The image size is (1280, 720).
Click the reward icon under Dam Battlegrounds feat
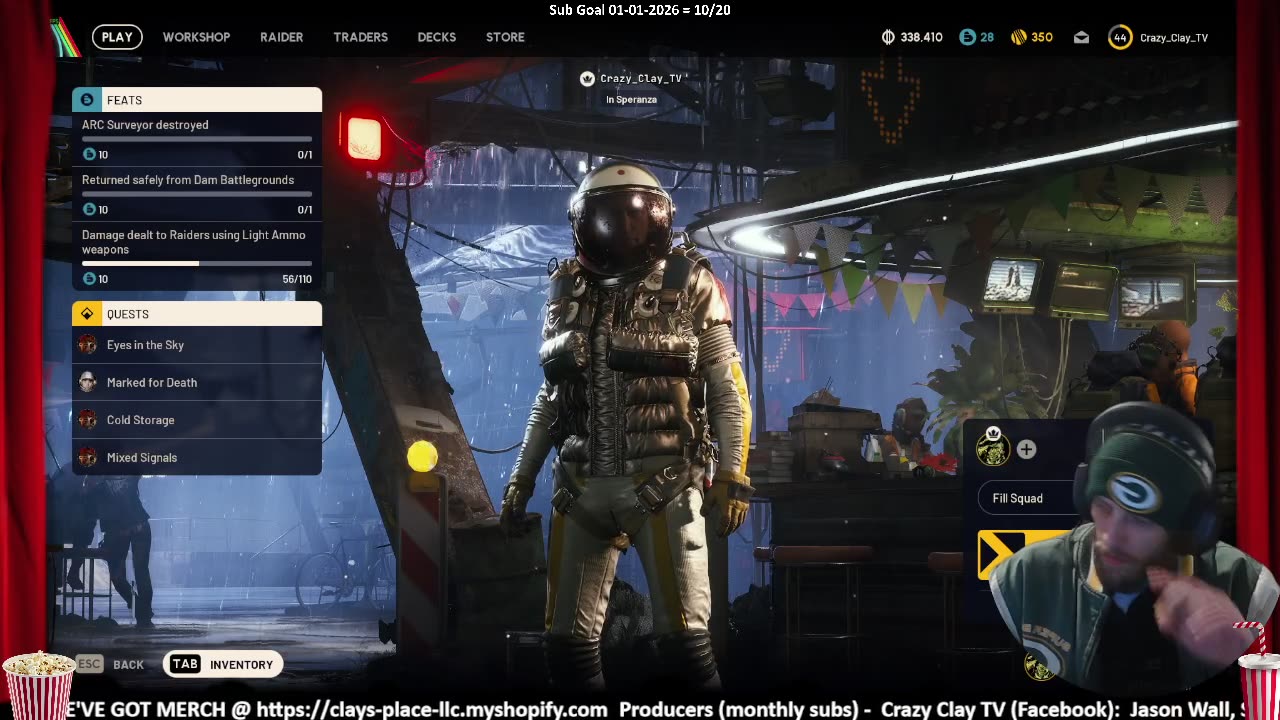tap(89, 209)
